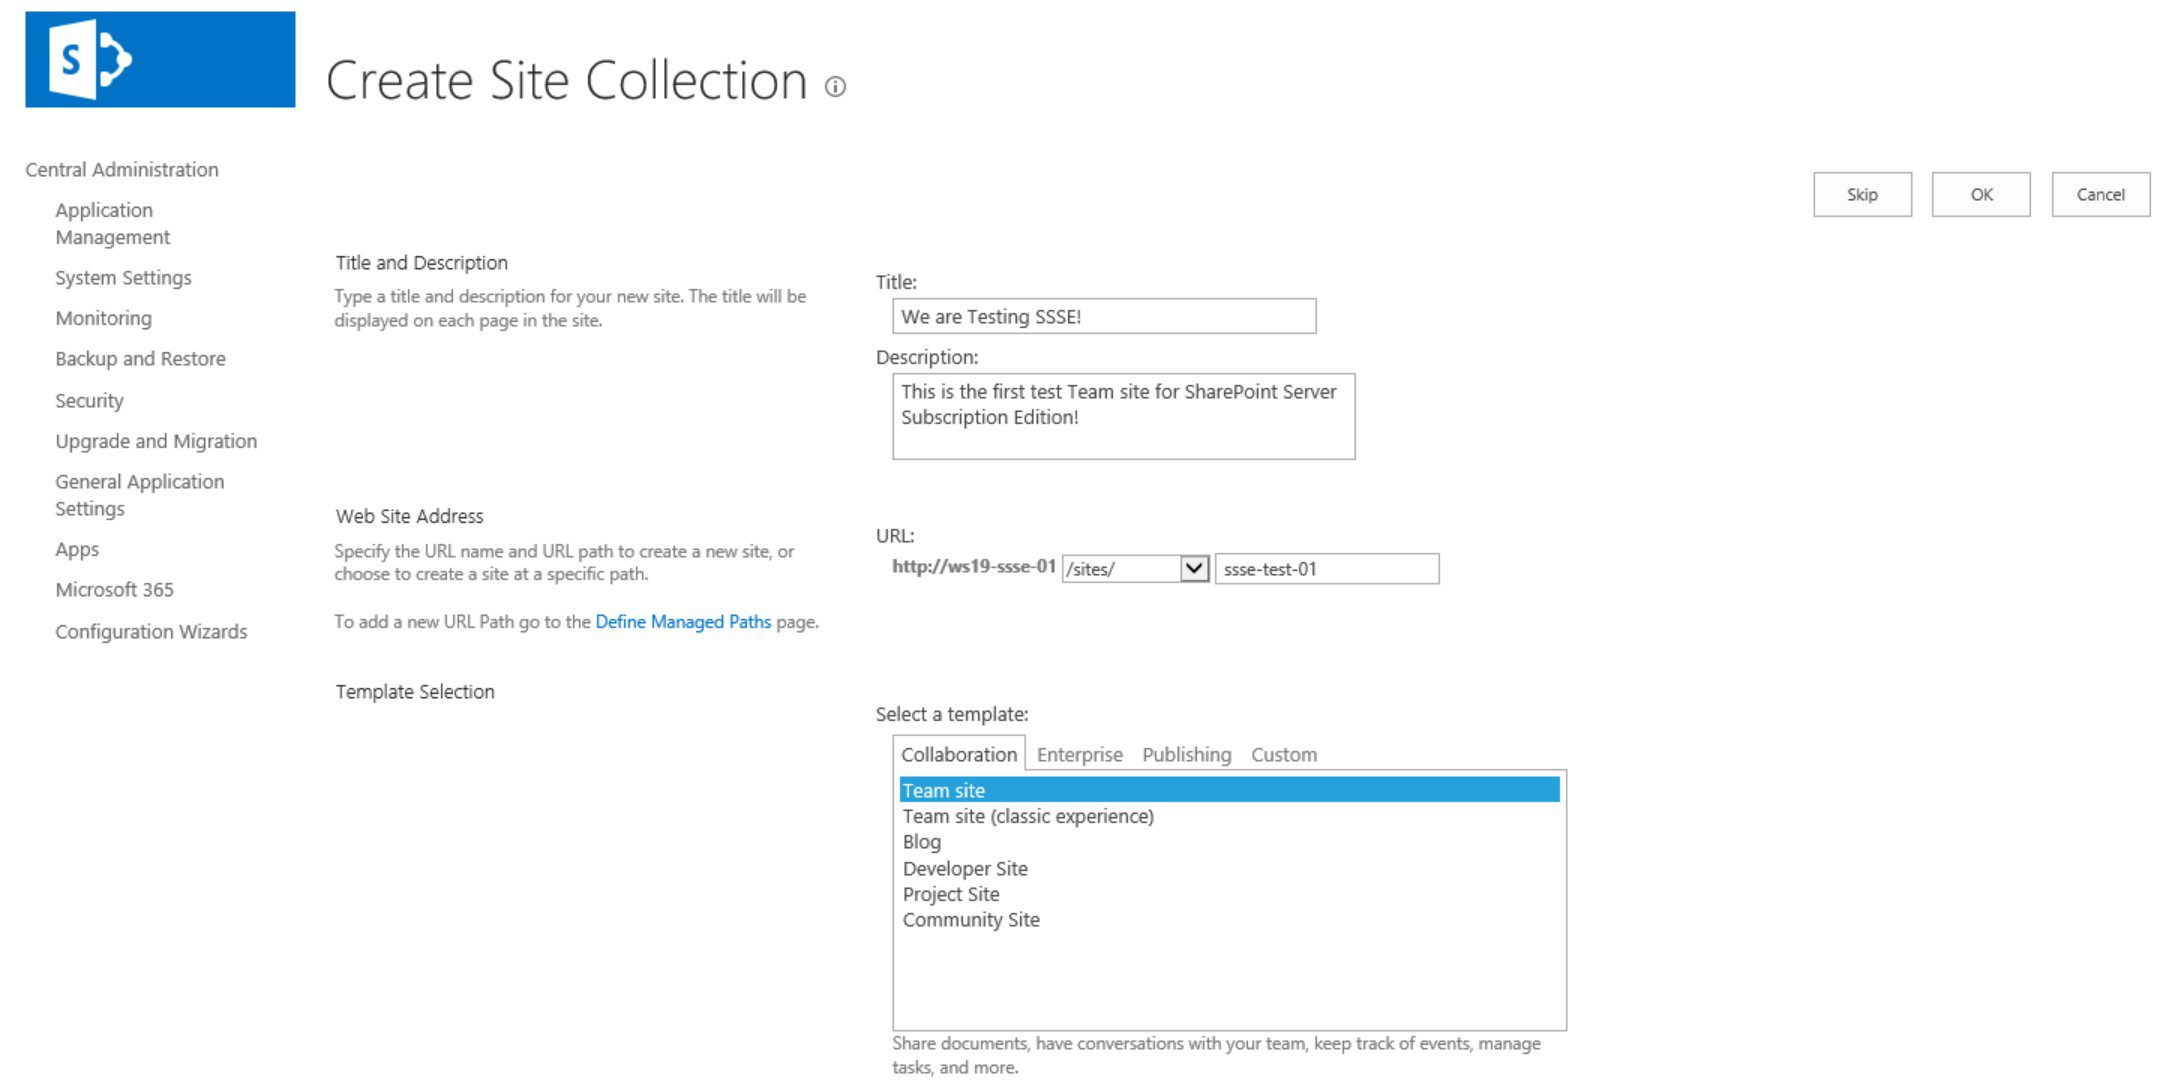Click the Cancel button
2161x1092 pixels.
tap(2100, 194)
